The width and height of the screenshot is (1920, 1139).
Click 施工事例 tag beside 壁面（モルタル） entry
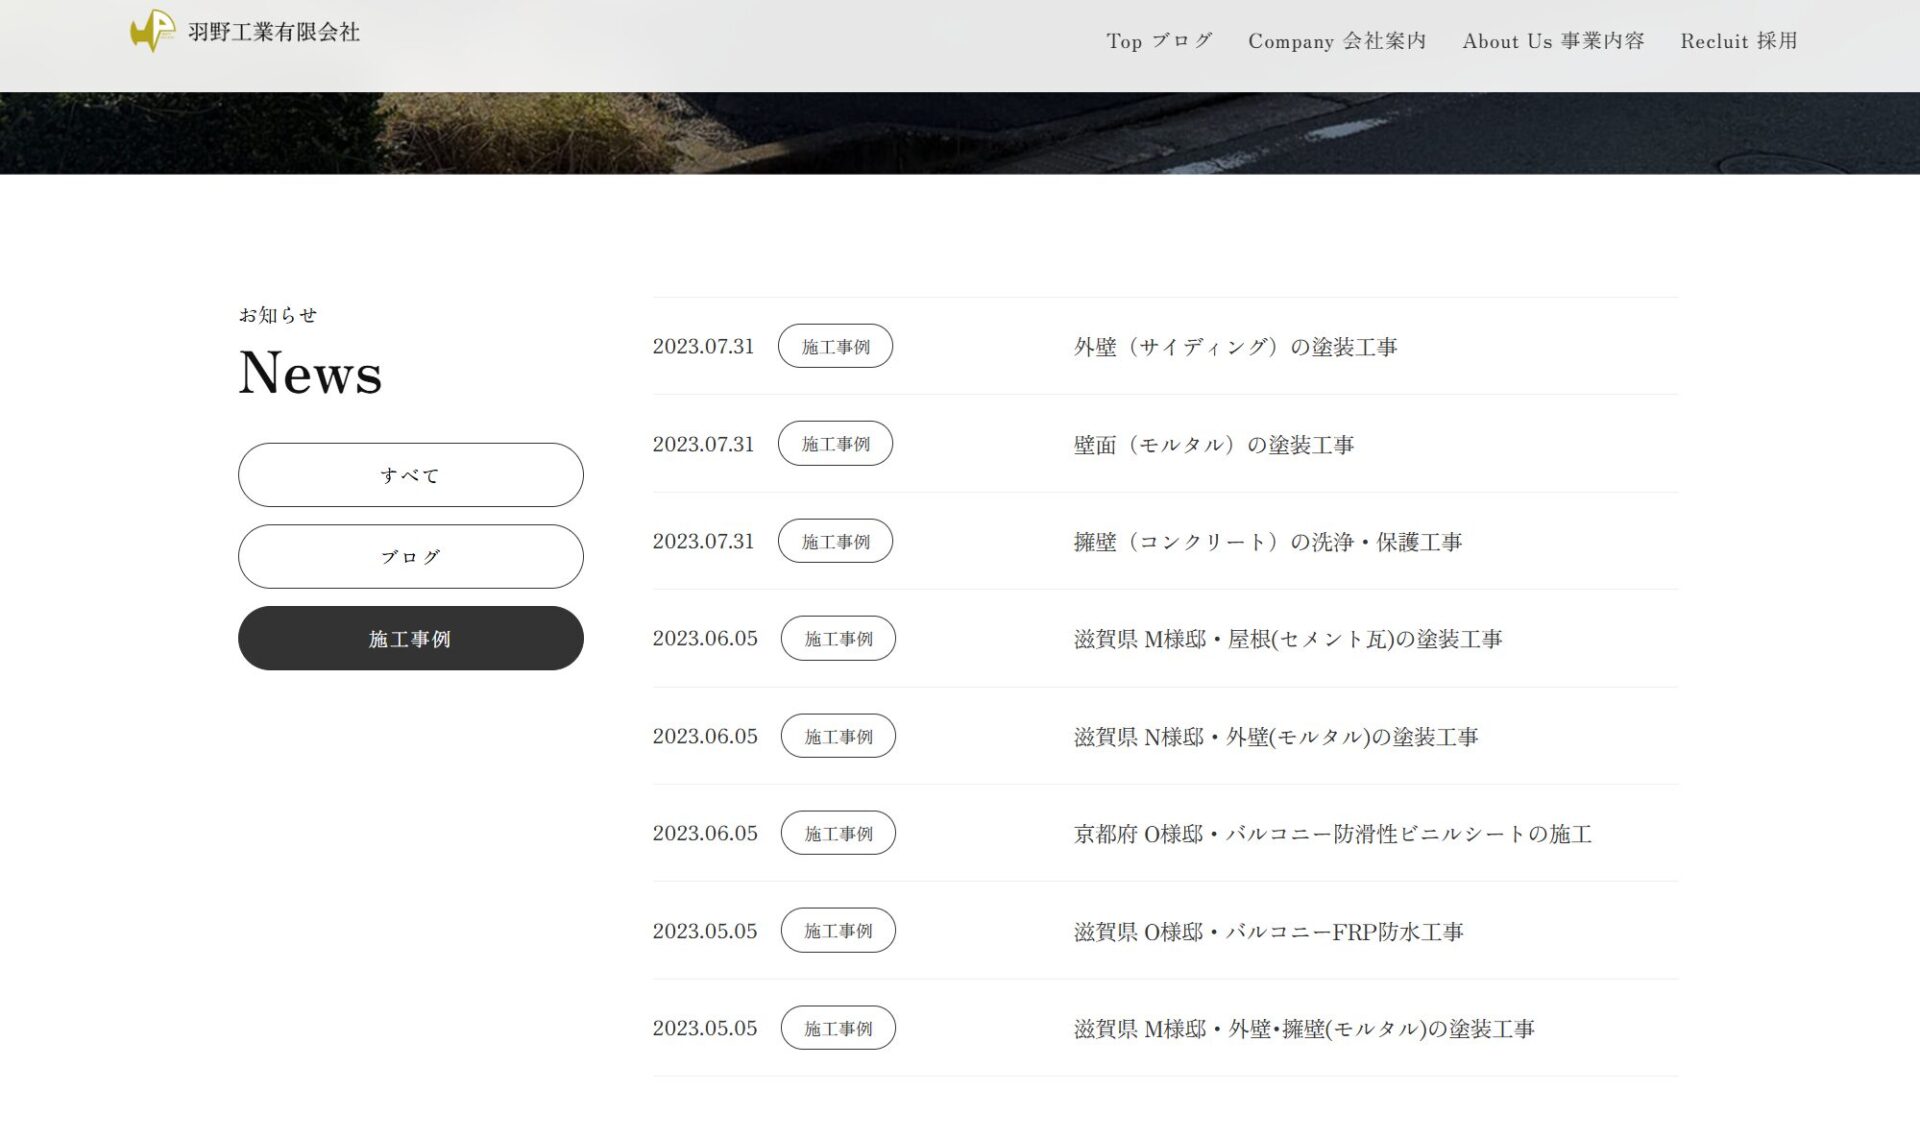point(835,444)
